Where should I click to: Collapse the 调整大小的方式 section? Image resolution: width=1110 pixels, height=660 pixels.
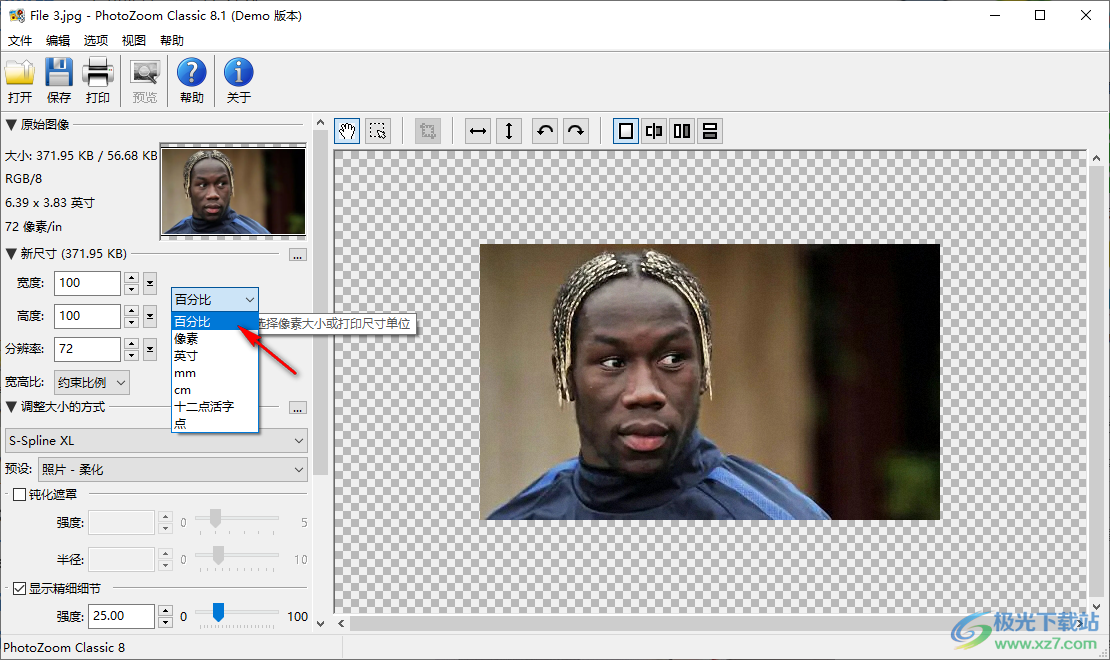[11, 406]
